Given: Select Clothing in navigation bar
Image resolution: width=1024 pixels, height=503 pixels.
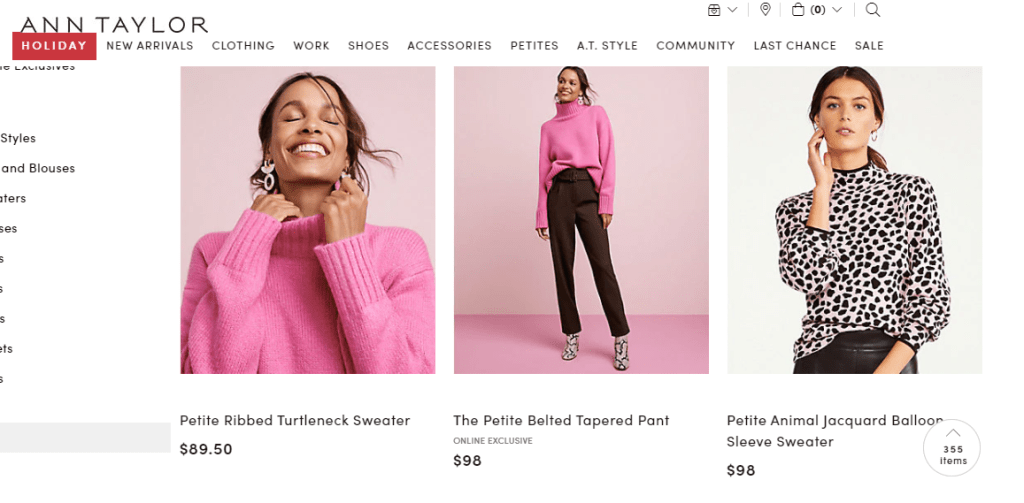Looking at the screenshot, I should click(x=243, y=46).
